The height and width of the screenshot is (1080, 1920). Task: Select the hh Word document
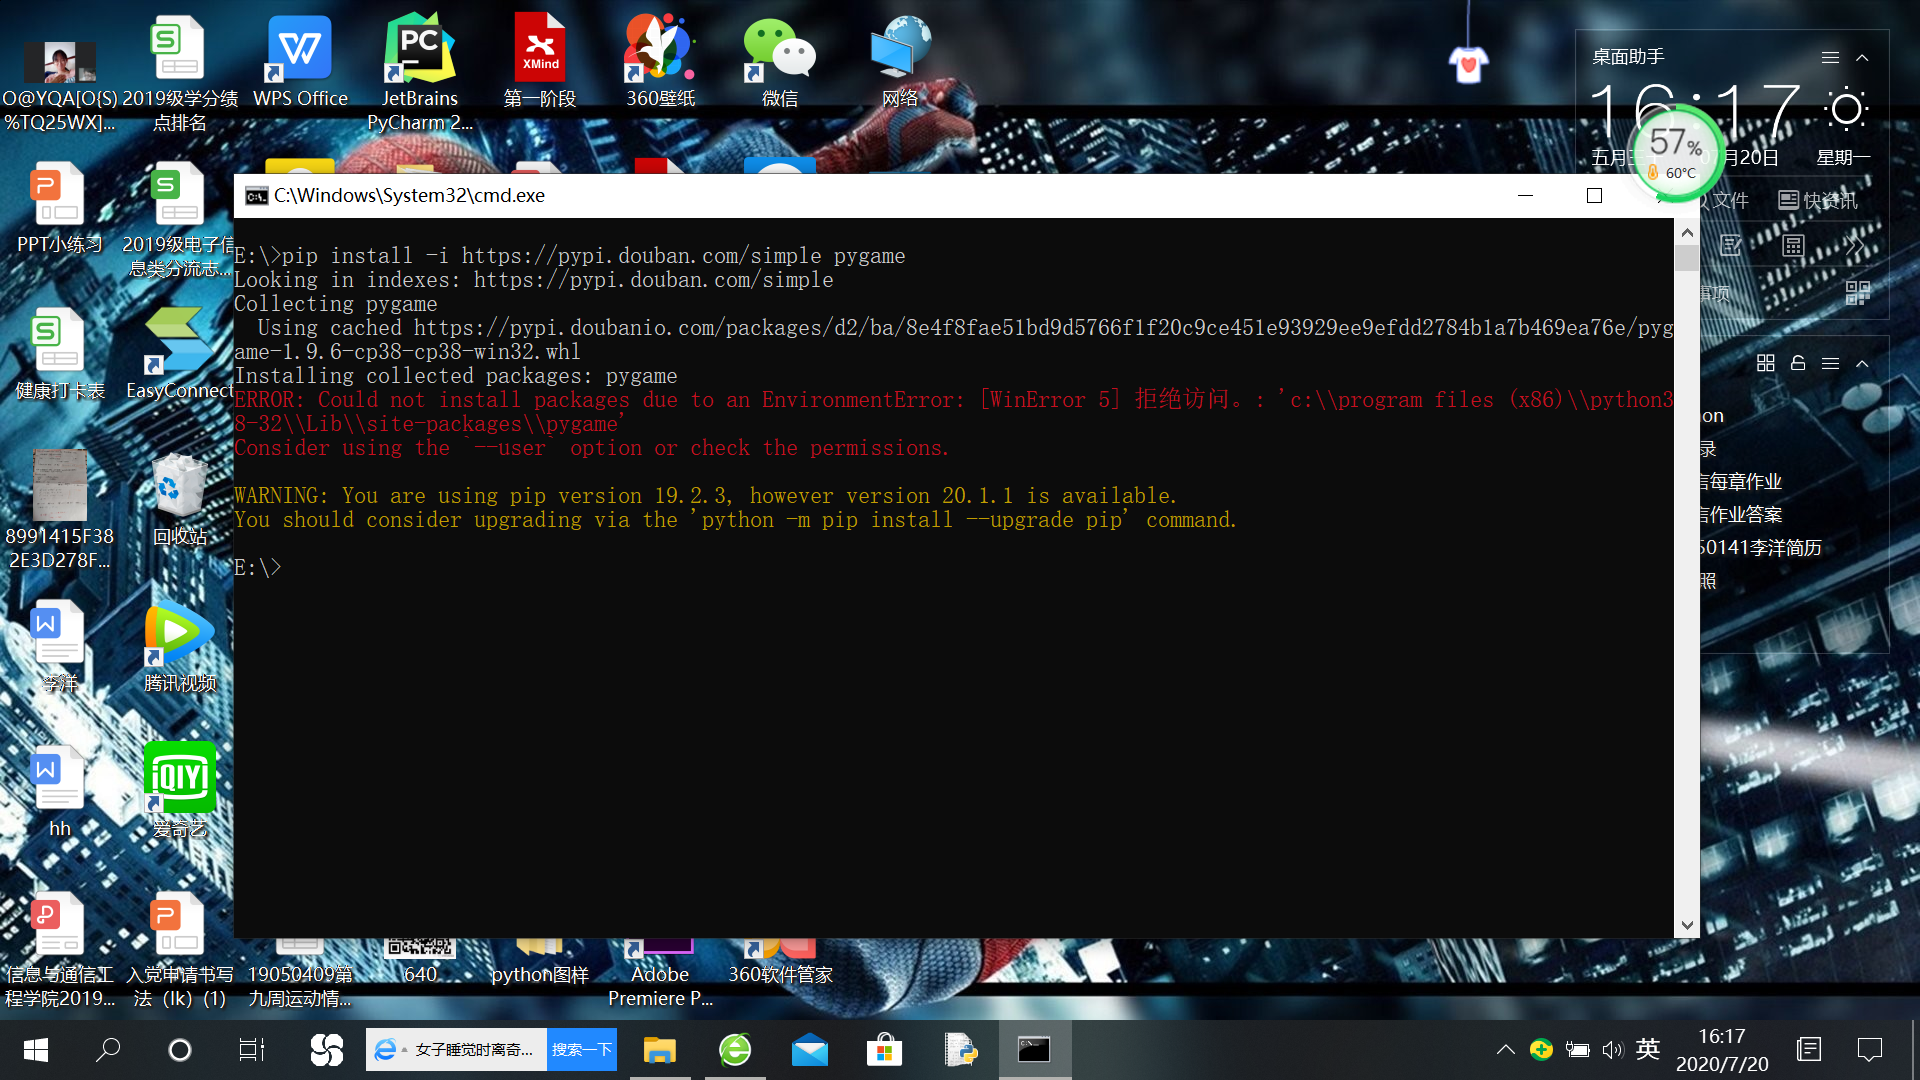[x=60, y=792]
